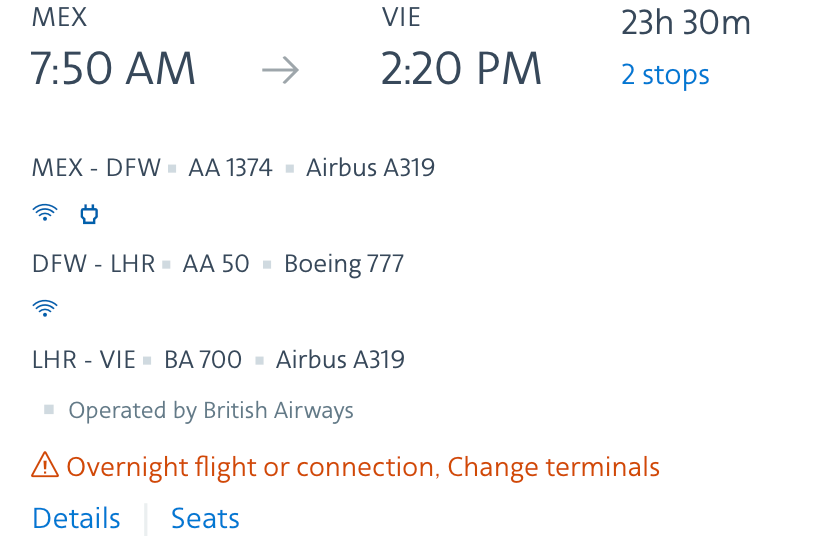Click flight number BA 700
822x542 pixels.
203,360
